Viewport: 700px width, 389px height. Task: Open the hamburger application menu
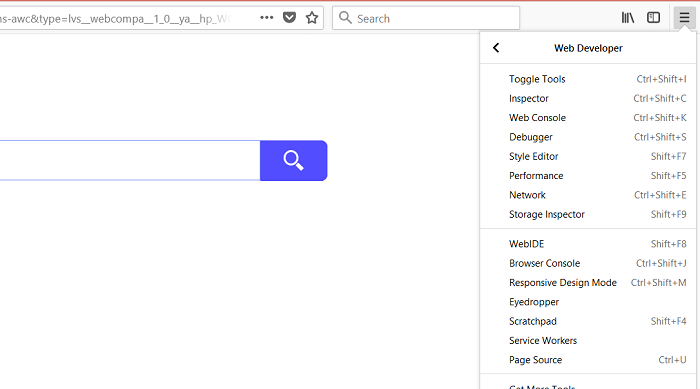pyautogui.click(x=684, y=18)
